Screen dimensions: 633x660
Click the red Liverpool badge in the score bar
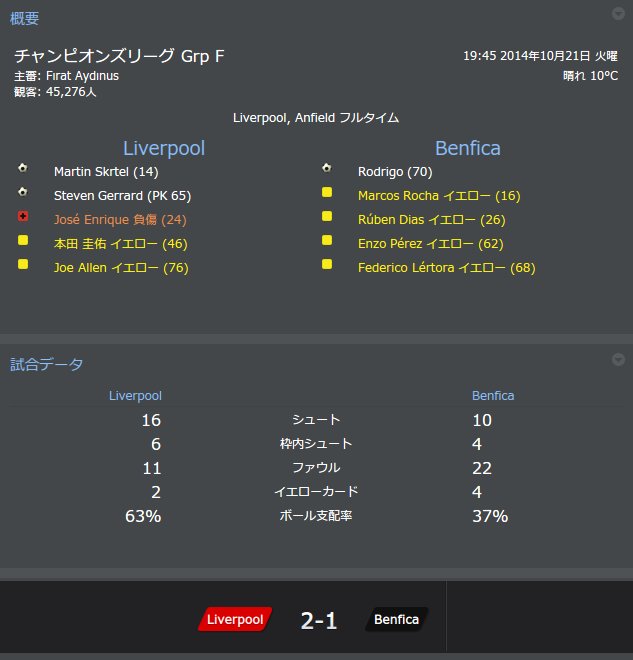235,620
